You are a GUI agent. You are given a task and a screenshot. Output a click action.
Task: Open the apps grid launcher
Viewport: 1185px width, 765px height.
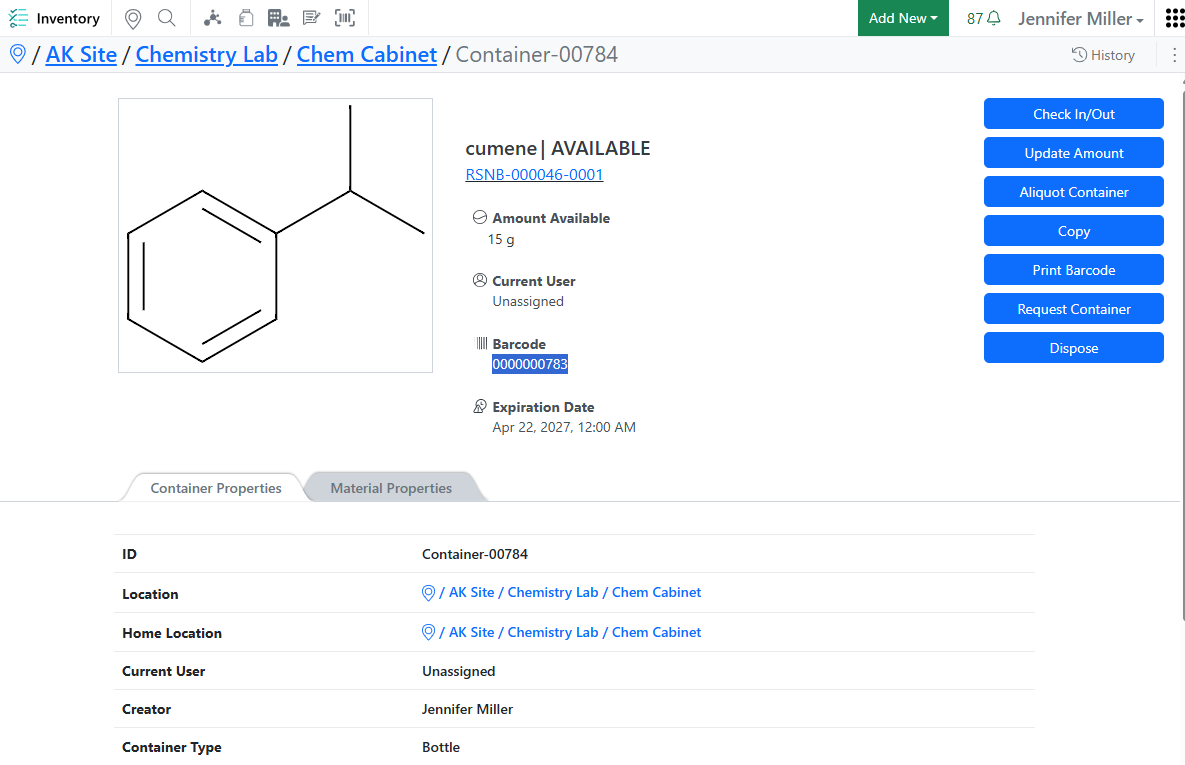[x=1174, y=18]
